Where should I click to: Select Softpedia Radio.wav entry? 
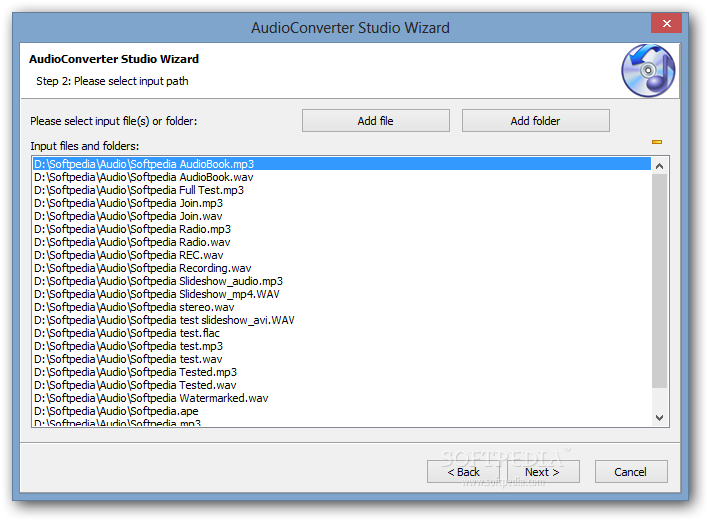click(x=342, y=242)
